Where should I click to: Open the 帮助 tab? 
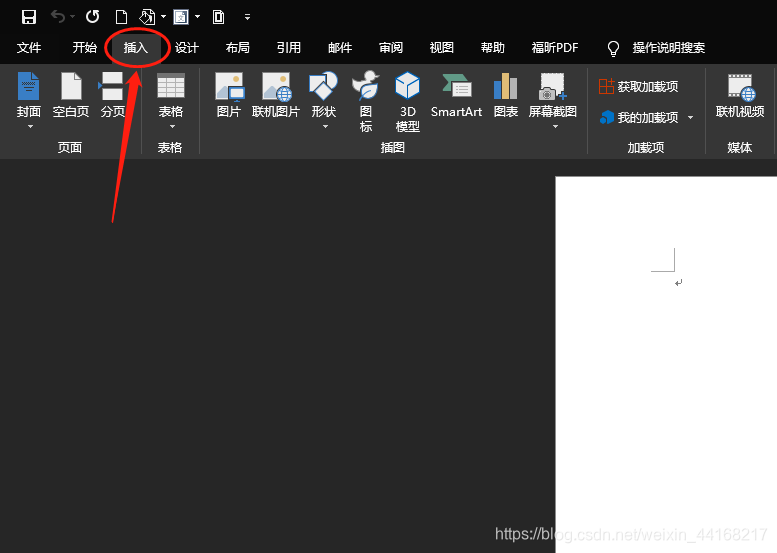493,48
